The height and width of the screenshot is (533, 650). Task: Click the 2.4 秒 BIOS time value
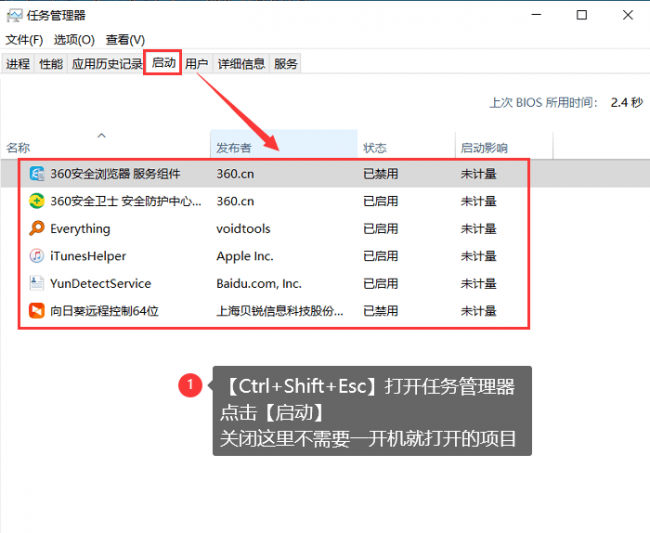pyautogui.click(x=627, y=102)
